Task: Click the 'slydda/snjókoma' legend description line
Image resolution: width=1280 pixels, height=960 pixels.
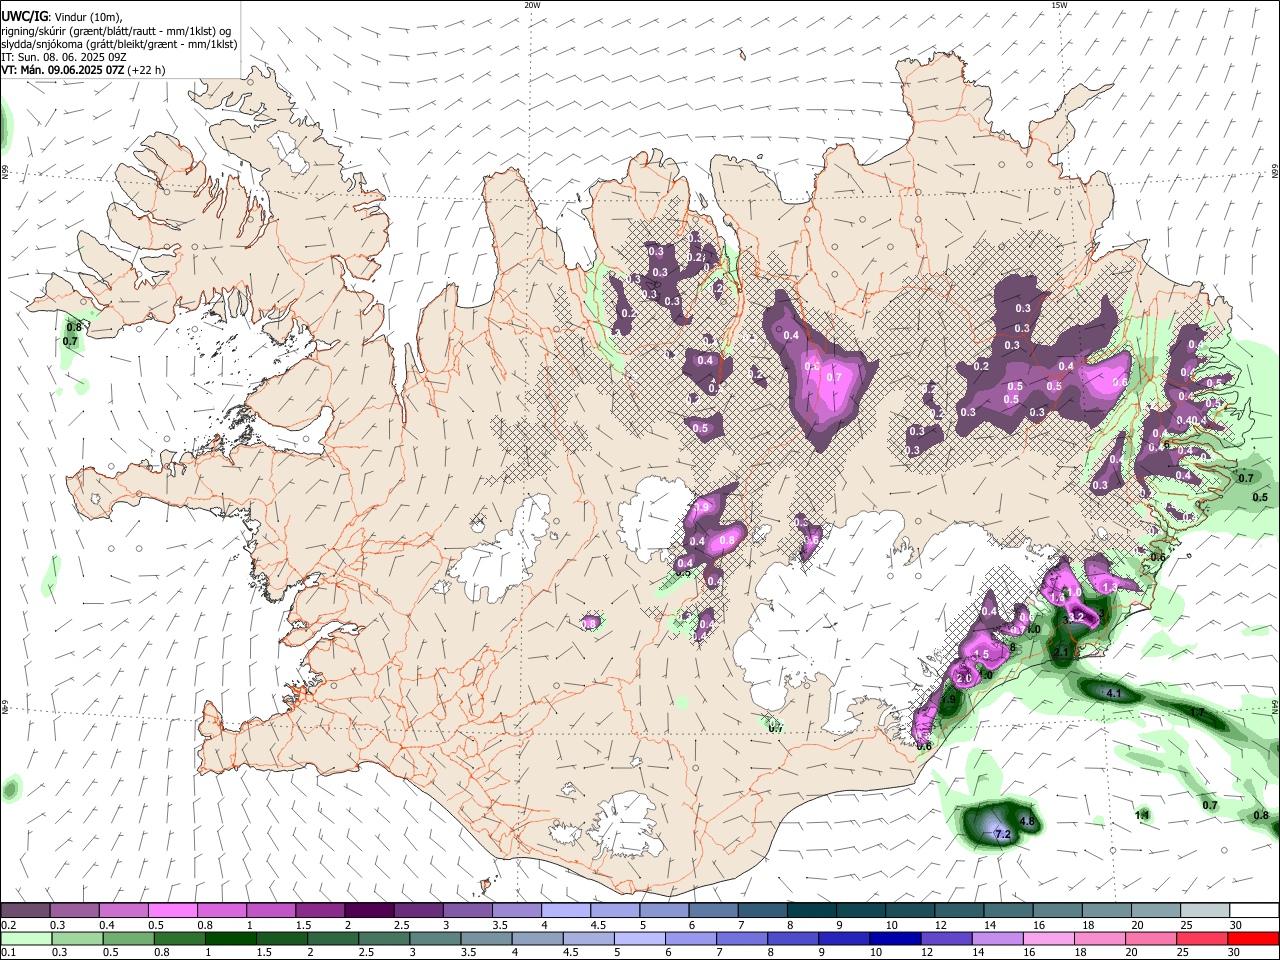Action: (x=119, y=44)
